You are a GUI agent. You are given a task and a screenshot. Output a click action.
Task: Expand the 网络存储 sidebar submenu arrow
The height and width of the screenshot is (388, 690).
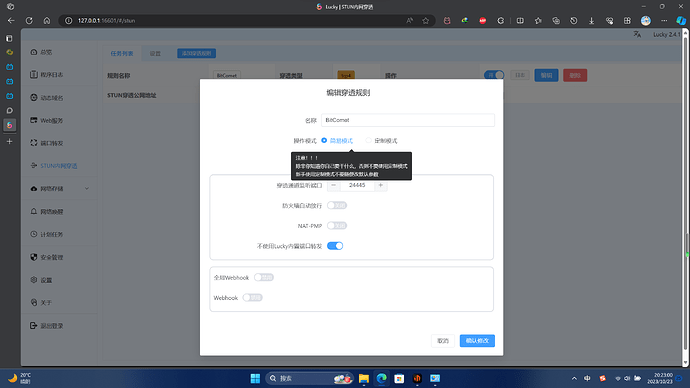point(87,188)
